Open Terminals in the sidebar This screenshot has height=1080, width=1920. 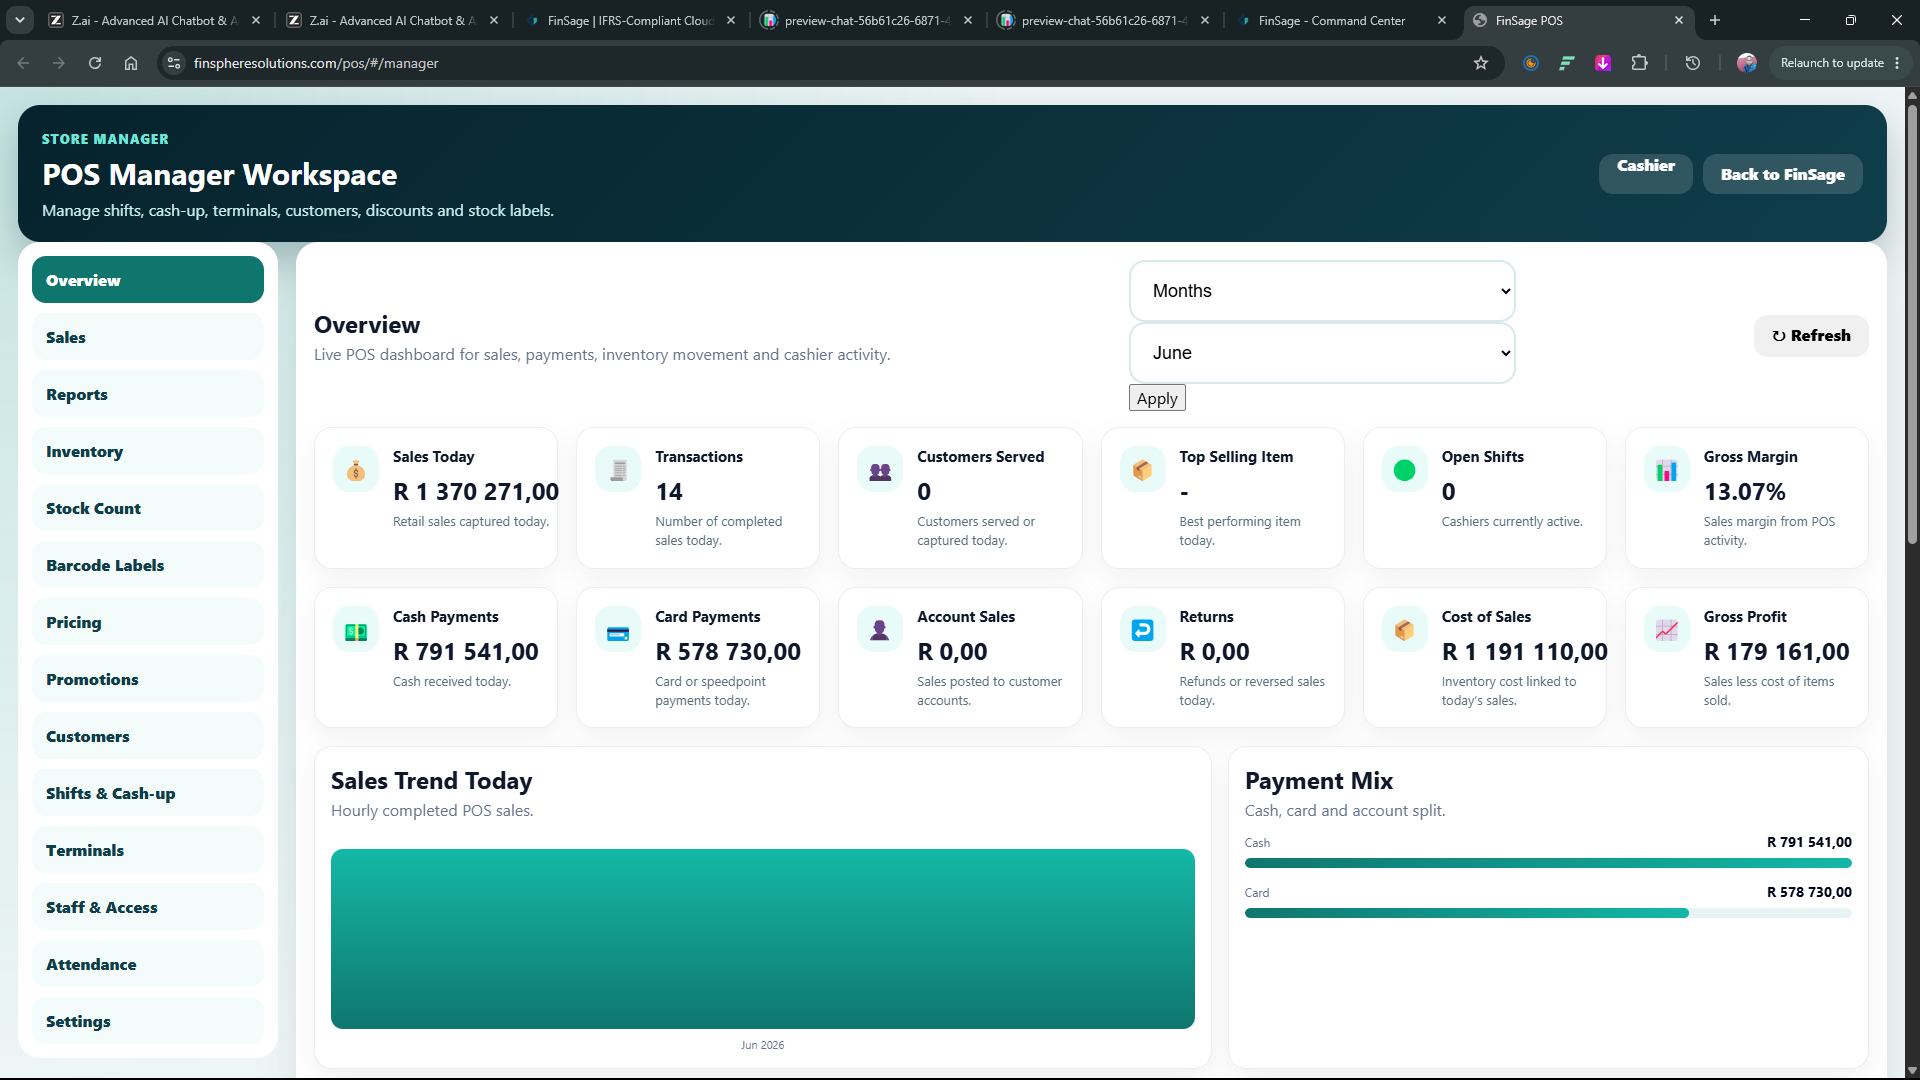(148, 850)
